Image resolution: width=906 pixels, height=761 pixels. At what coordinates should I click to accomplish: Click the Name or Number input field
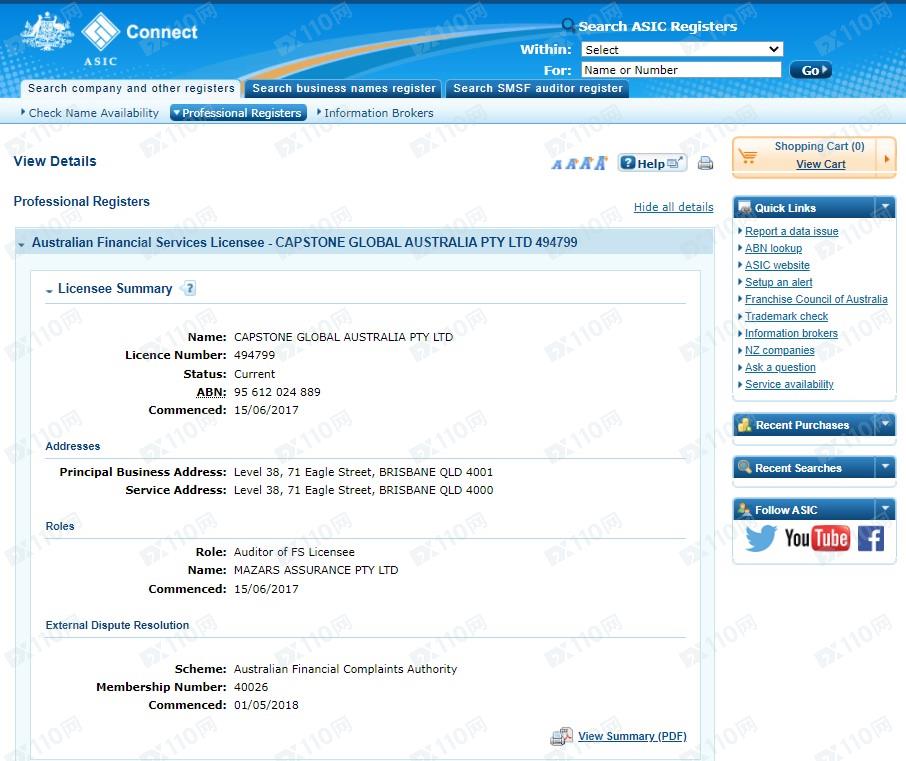tap(680, 70)
